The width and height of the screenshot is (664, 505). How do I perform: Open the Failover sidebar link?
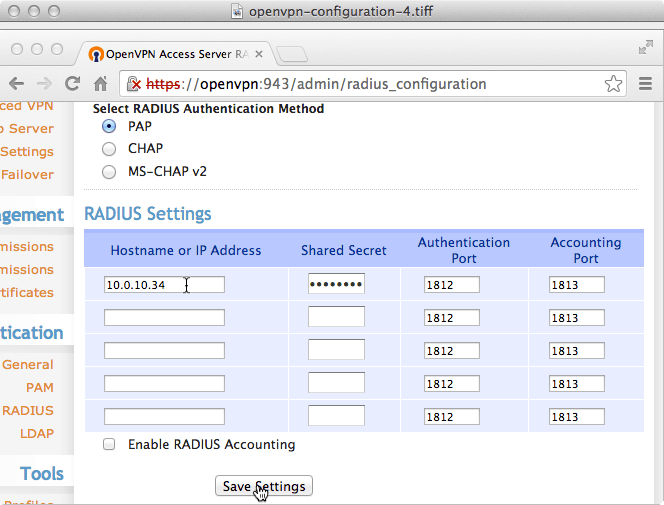27,174
